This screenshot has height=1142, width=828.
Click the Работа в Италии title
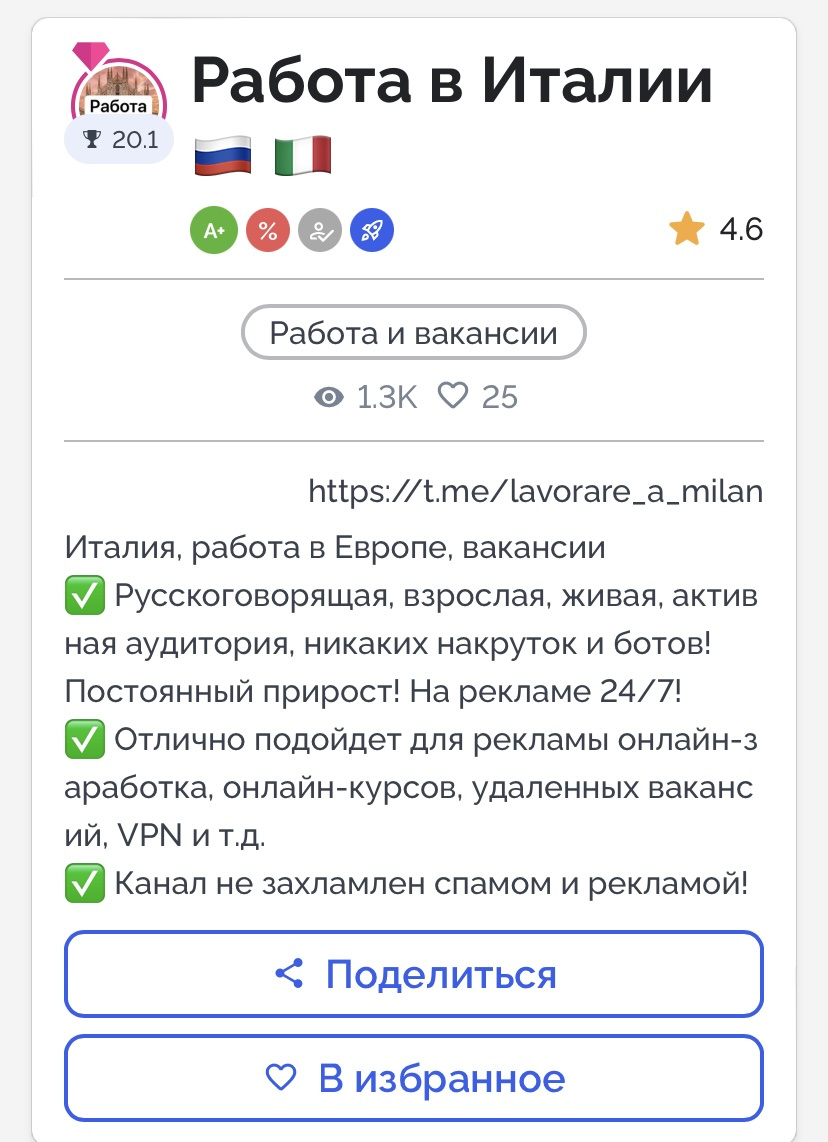[x=452, y=82]
